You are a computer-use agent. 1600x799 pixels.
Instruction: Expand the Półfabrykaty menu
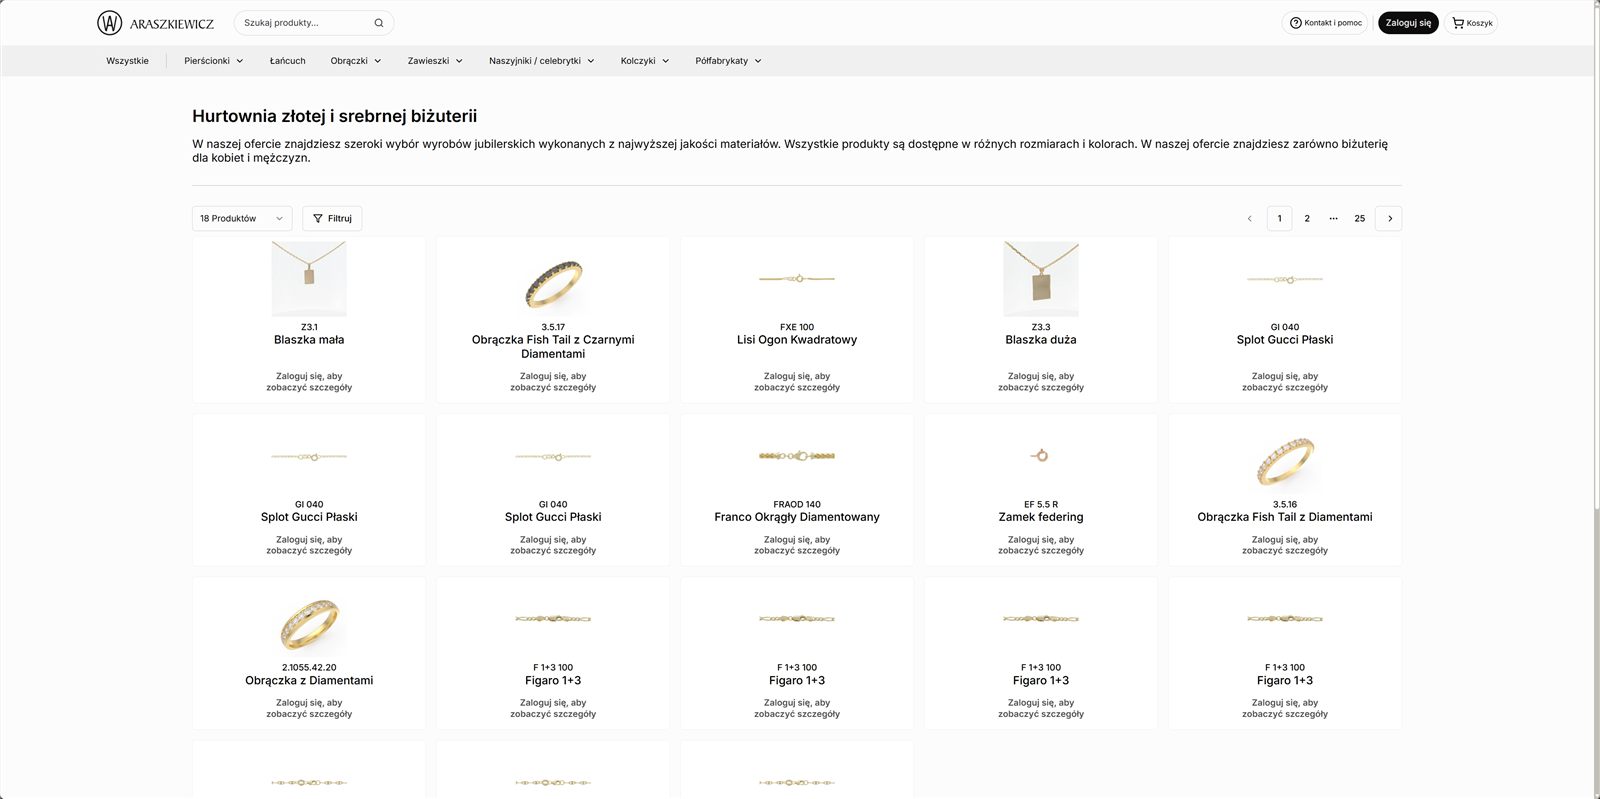(729, 61)
